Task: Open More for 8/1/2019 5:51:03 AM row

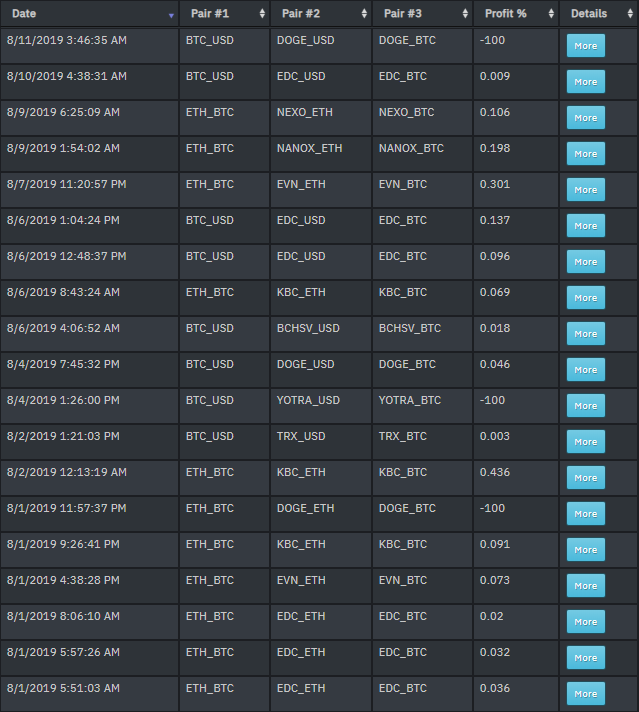Action: [585, 693]
